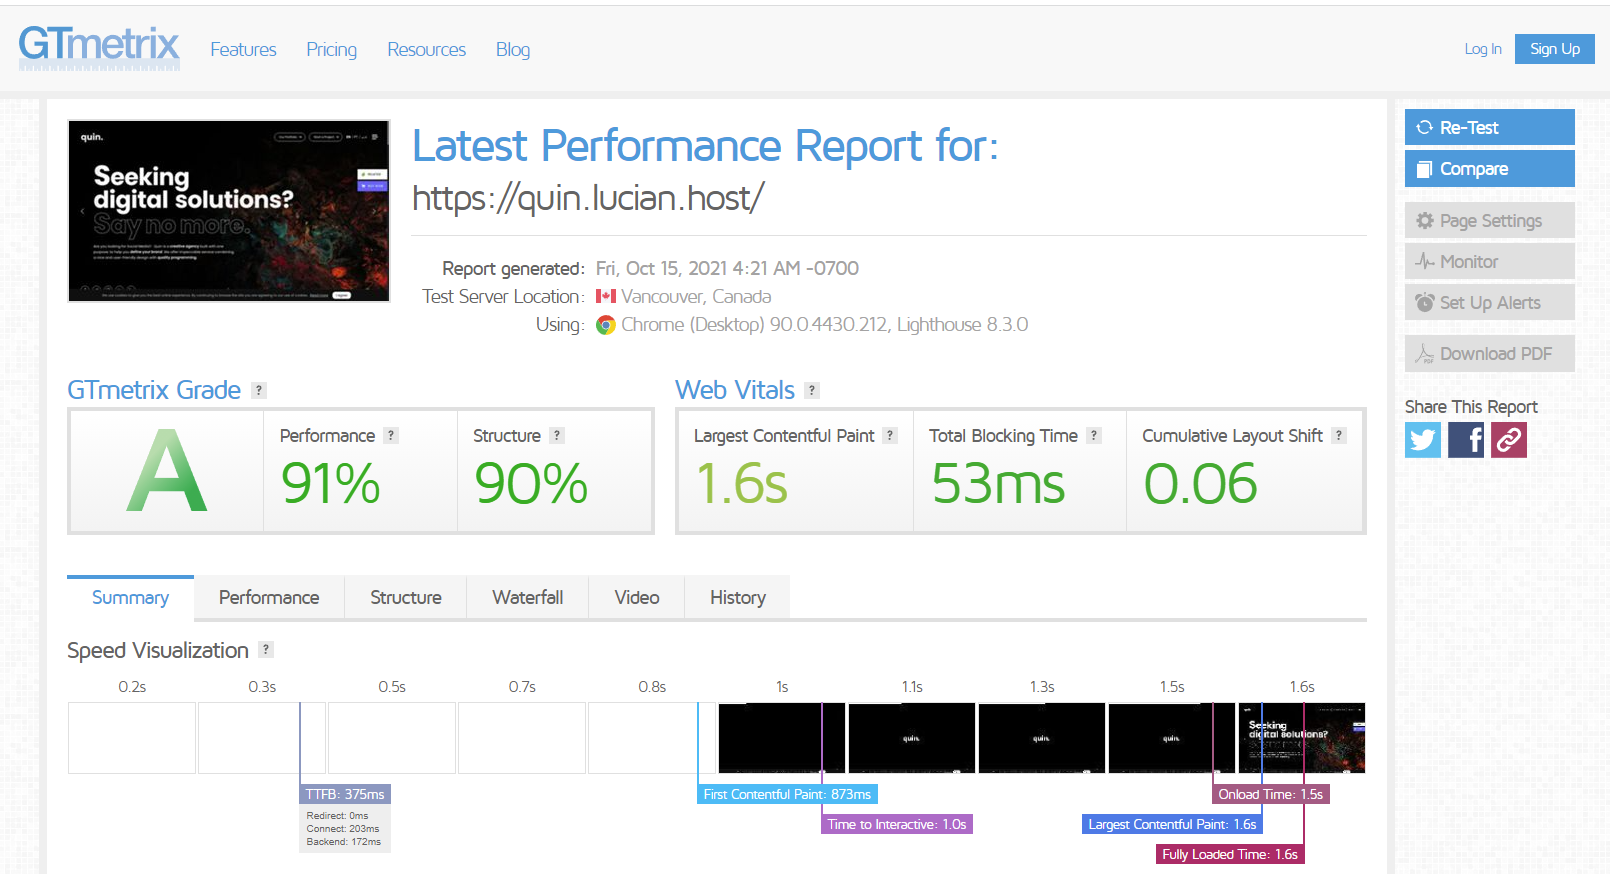Open the History tab
The image size is (1610, 874).
pyautogui.click(x=738, y=597)
